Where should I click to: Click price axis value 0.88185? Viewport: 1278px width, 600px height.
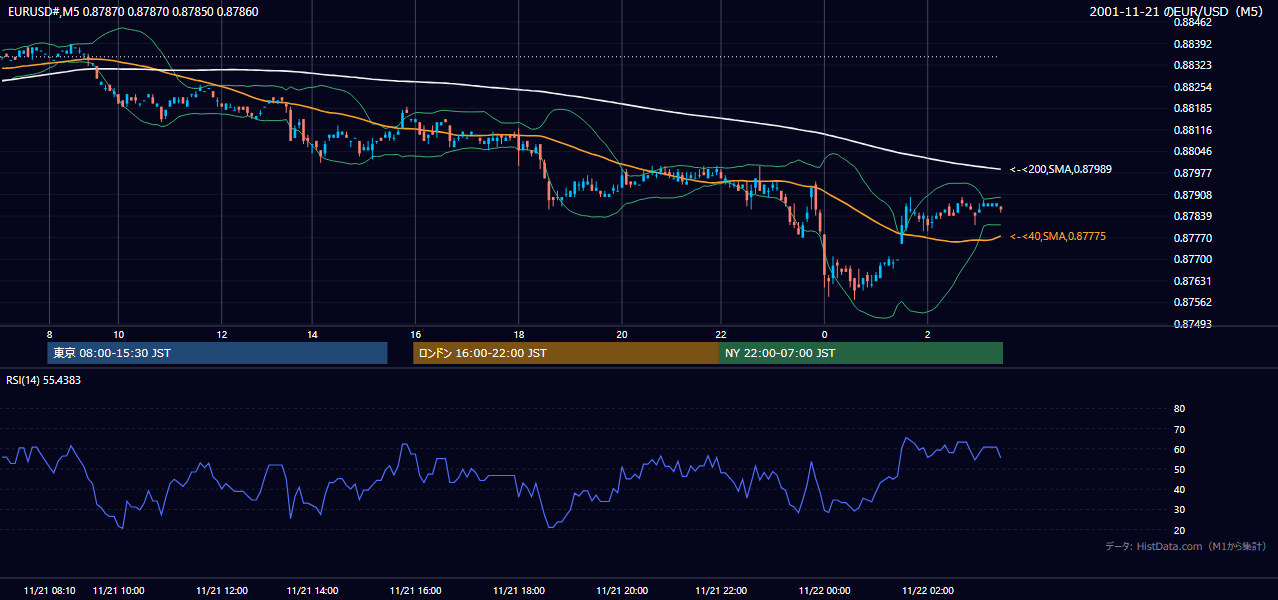pyautogui.click(x=1192, y=108)
